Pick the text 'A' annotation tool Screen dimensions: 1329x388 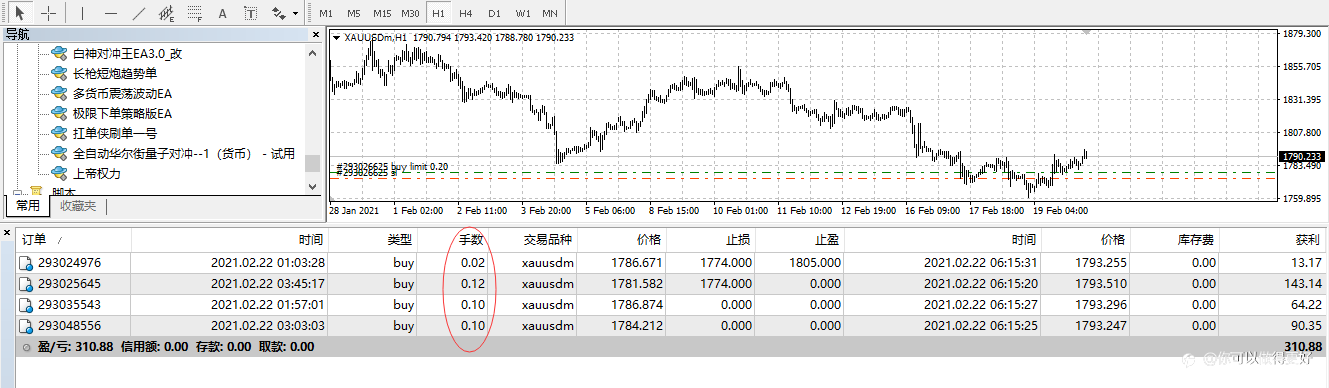(222, 13)
